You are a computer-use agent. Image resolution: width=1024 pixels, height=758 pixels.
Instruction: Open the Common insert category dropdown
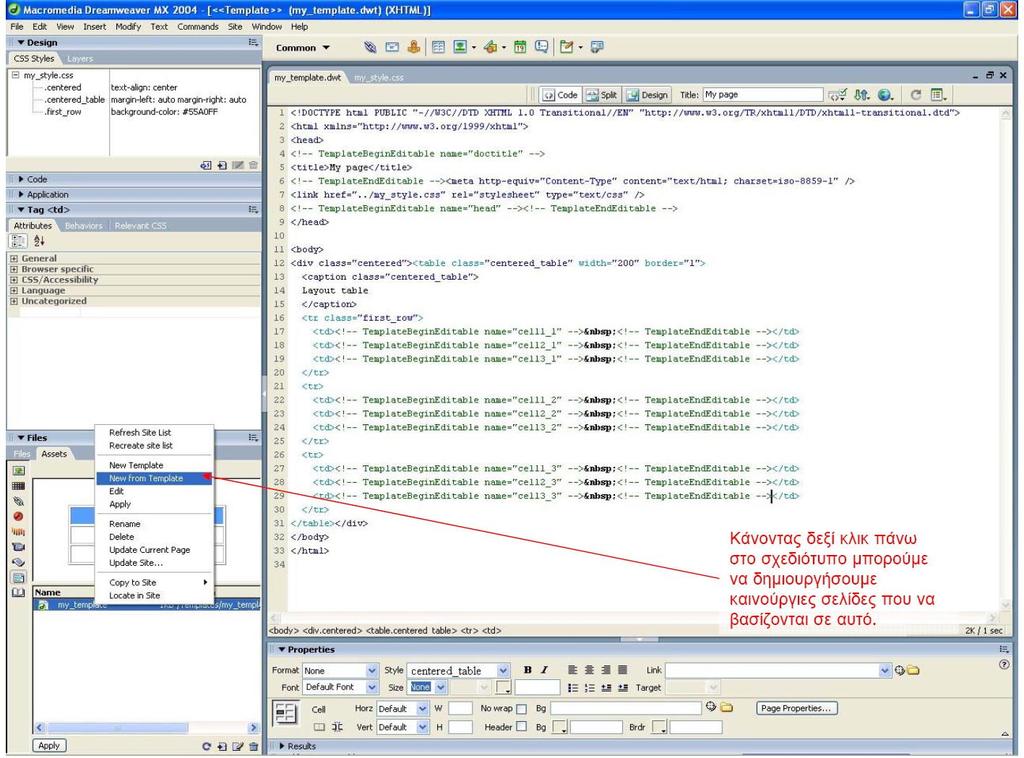(303, 48)
